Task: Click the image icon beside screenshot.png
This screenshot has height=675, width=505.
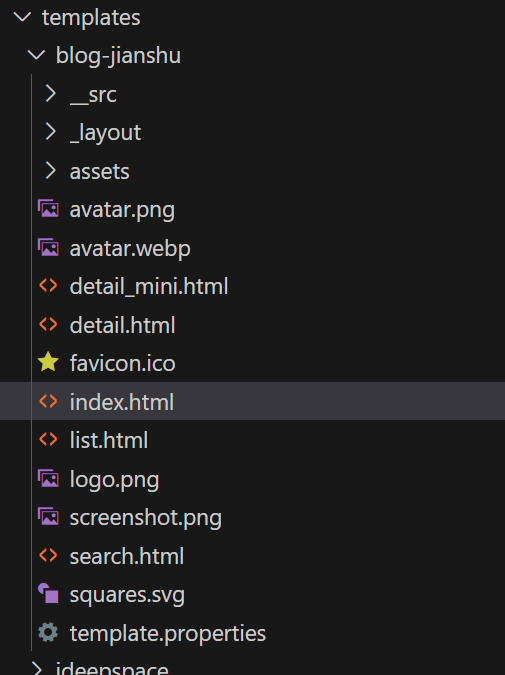Action: [x=48, y=517]
